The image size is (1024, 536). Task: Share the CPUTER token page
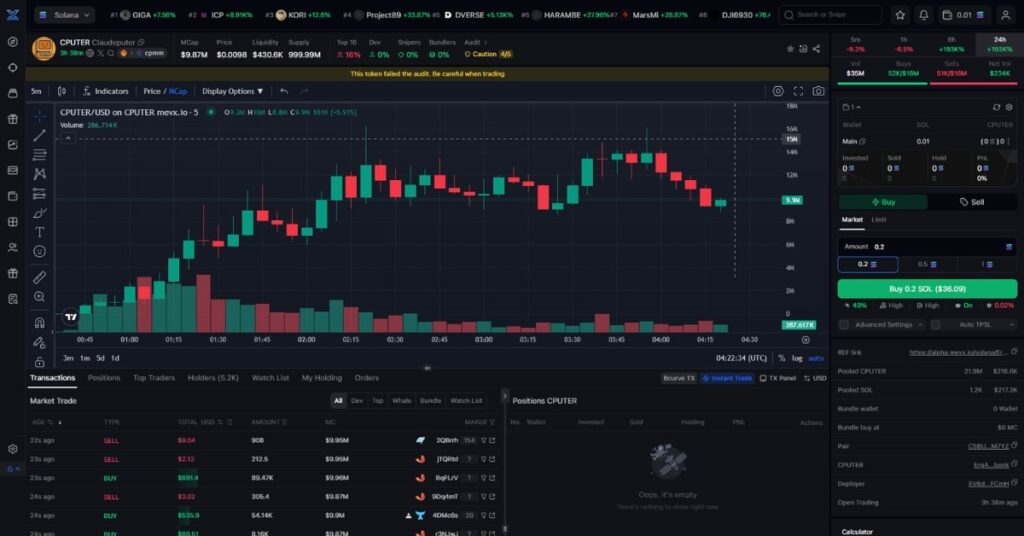[x=816, y=49]
